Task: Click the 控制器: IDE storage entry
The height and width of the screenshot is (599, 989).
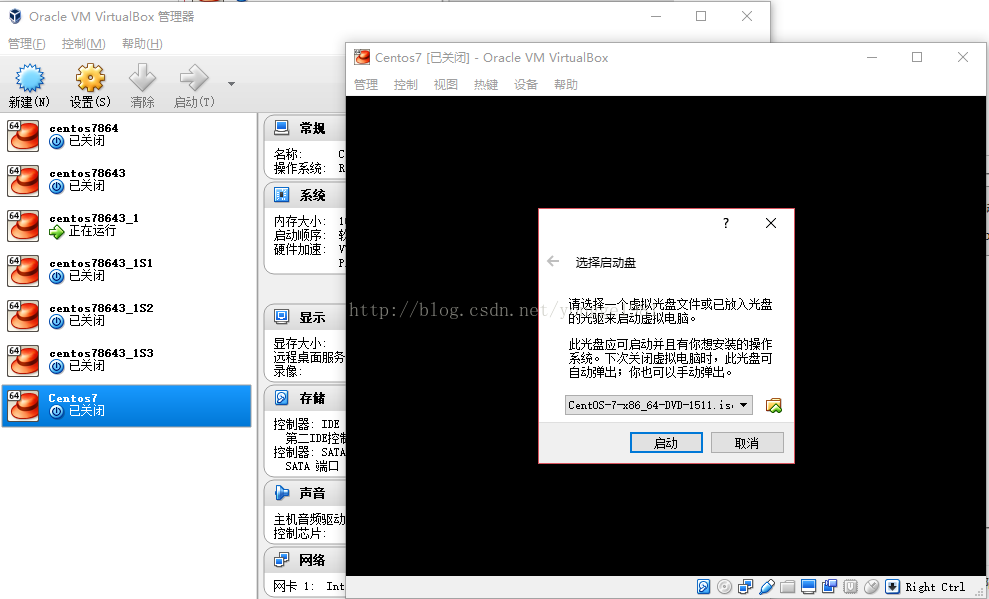Action: tap(307, 424)
